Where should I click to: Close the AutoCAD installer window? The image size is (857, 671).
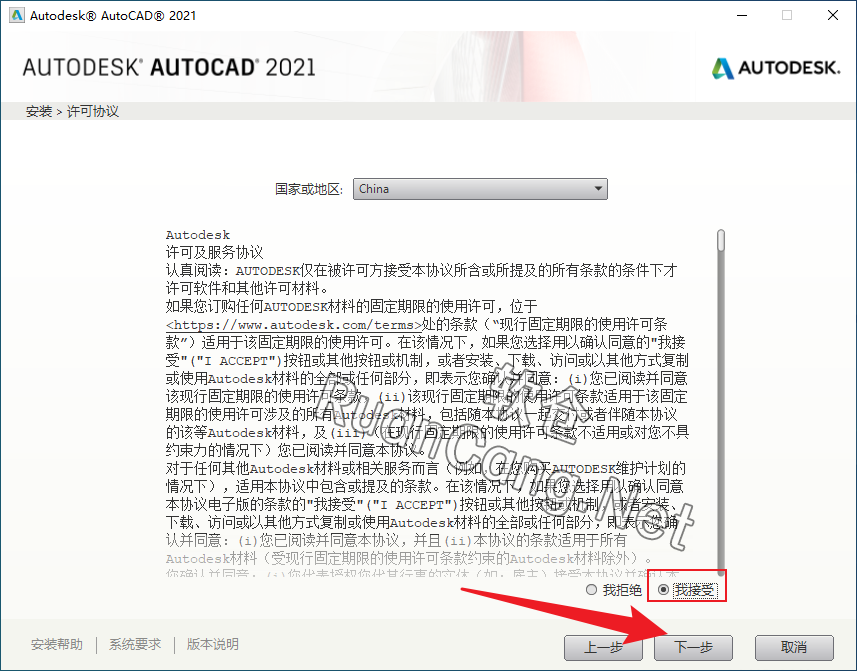(832, 15)
